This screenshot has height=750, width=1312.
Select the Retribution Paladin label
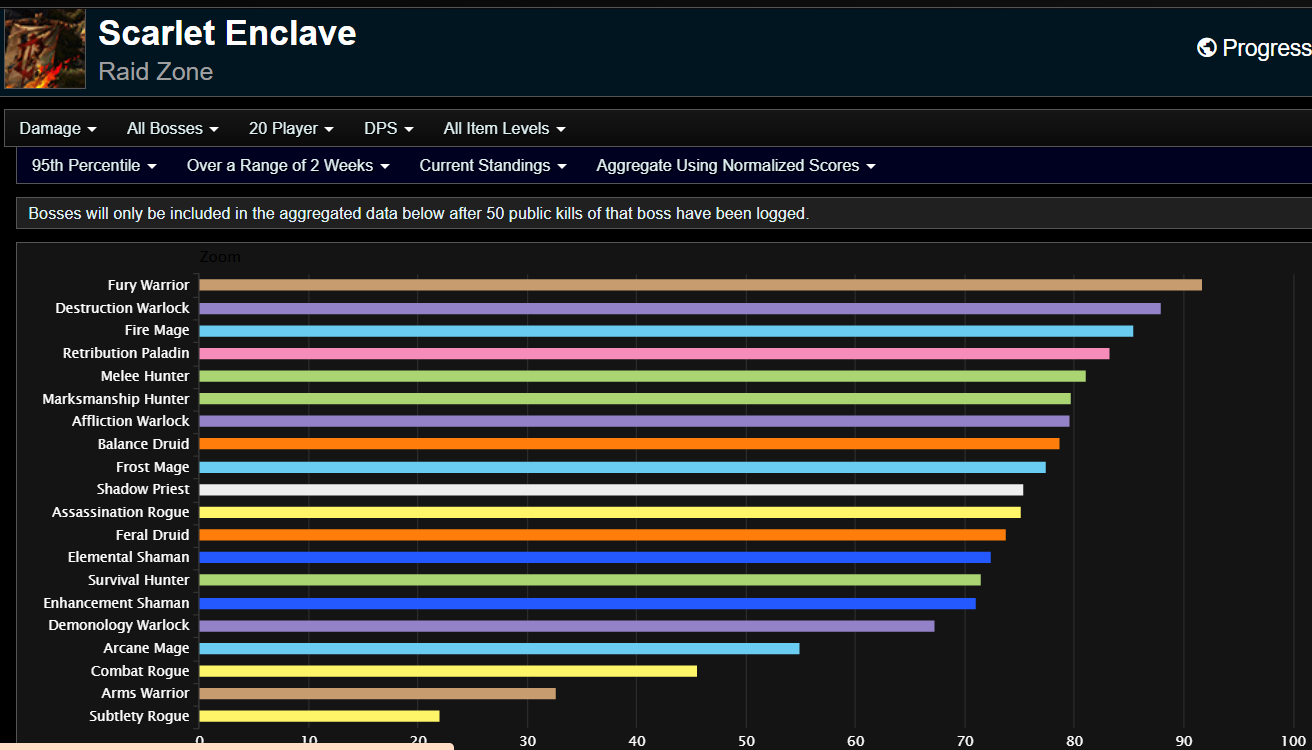tap(126, 353)
